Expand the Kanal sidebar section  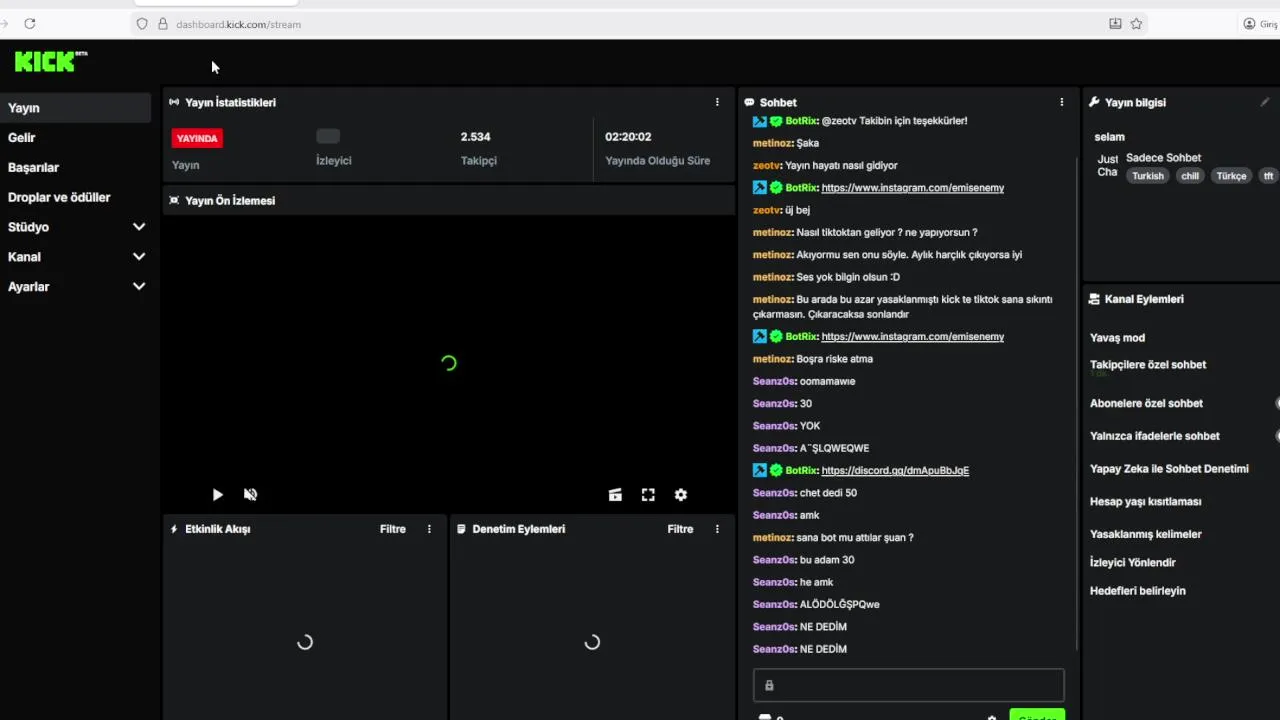(139, 257)
